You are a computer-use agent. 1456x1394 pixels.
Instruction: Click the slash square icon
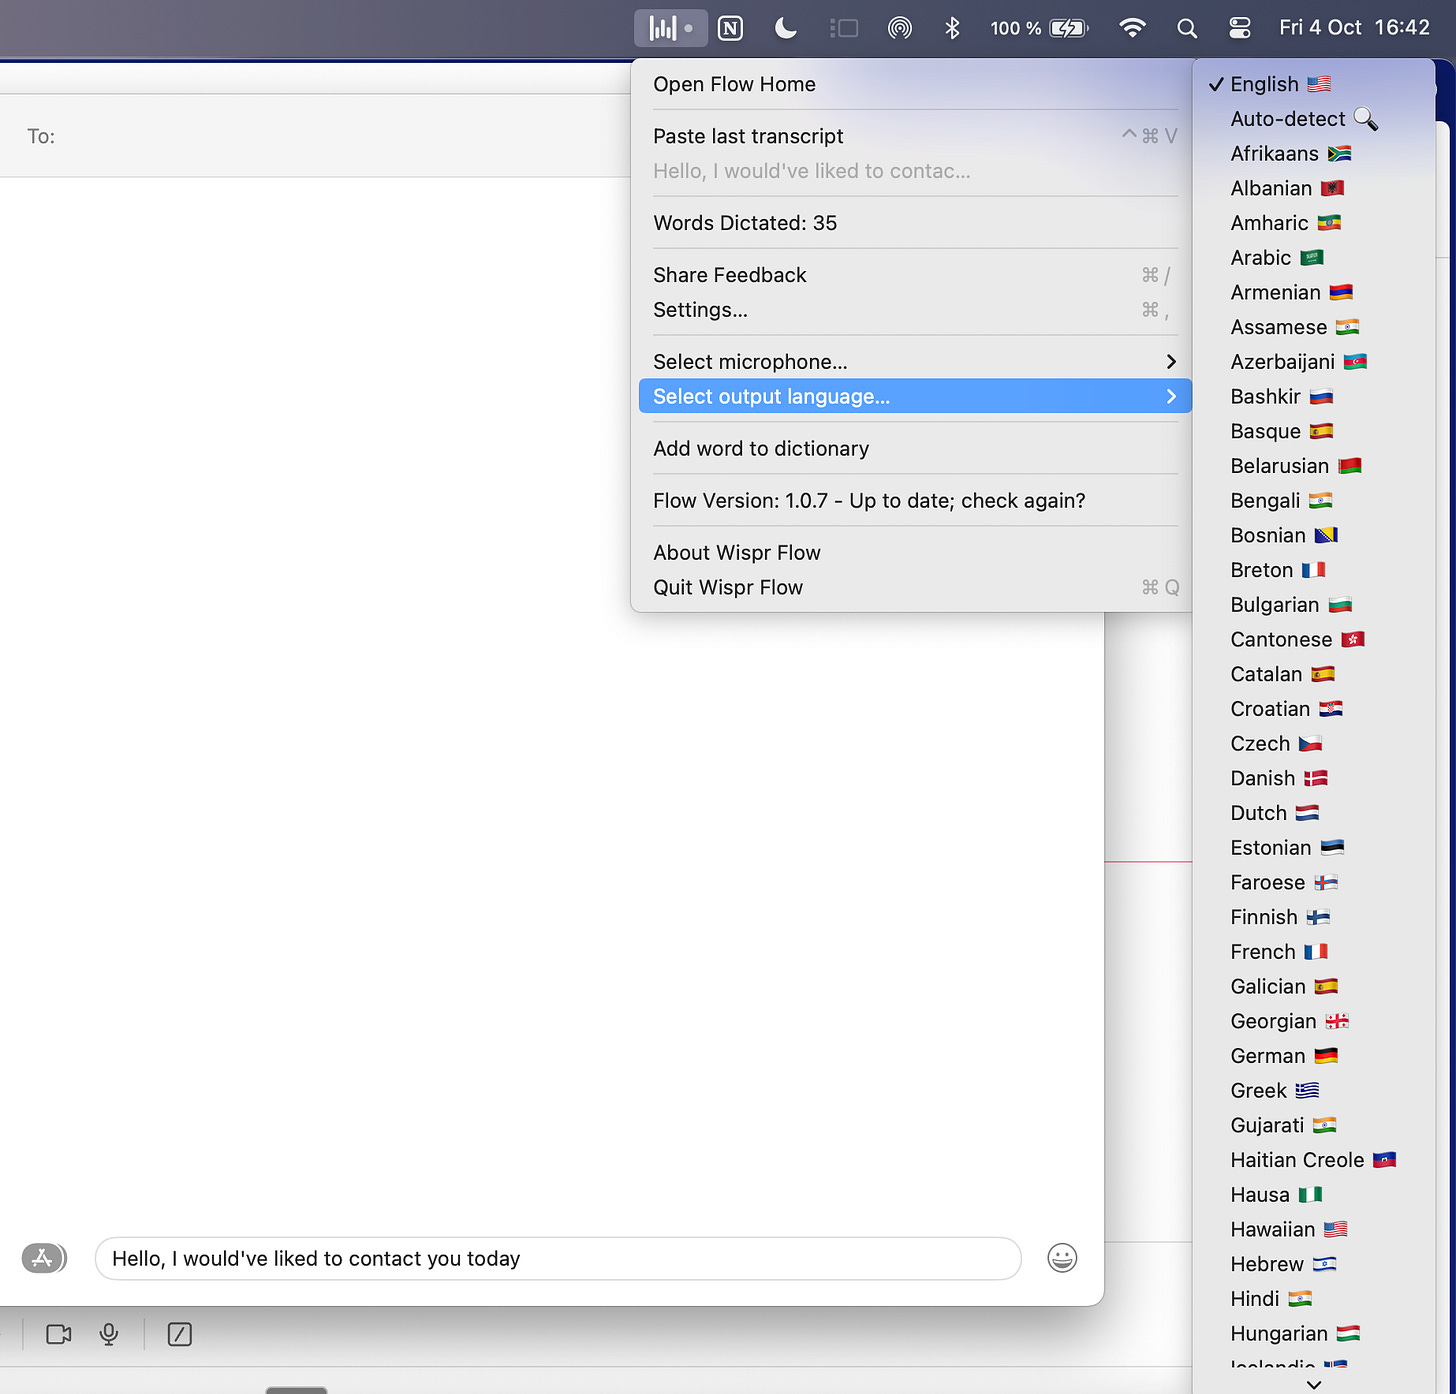[180, 1334]
